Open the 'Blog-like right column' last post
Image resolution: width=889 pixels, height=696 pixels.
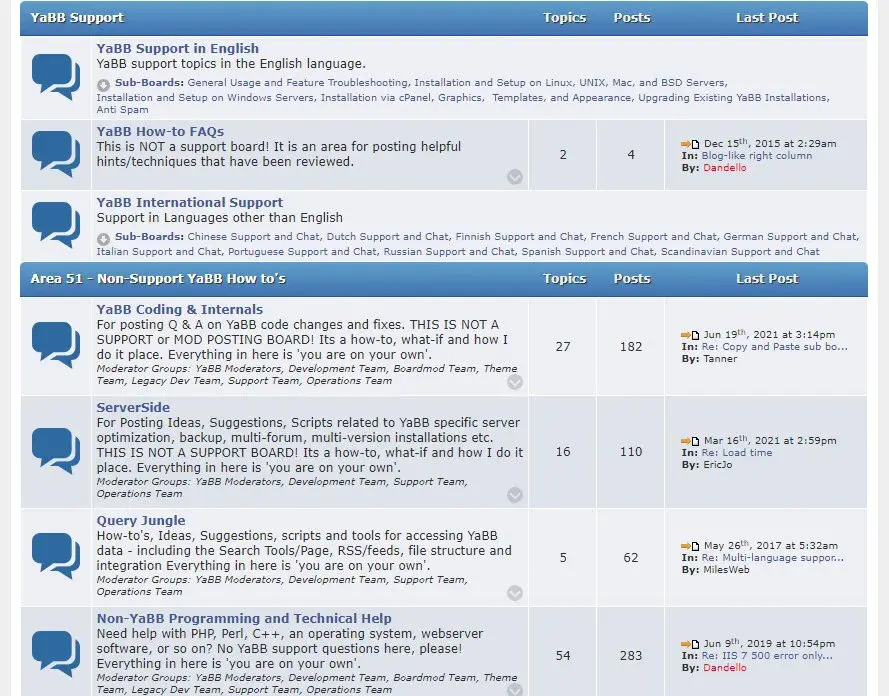coord(756,156)
